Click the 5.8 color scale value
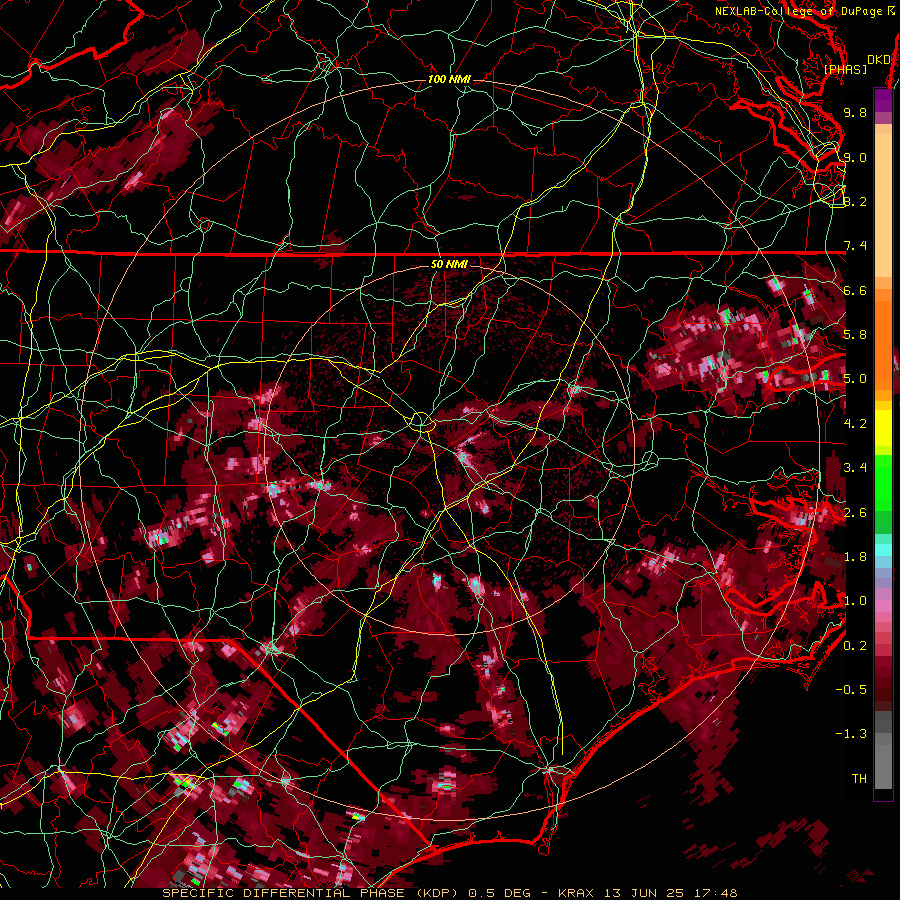 pyautogui.click(x=855, y=335)
